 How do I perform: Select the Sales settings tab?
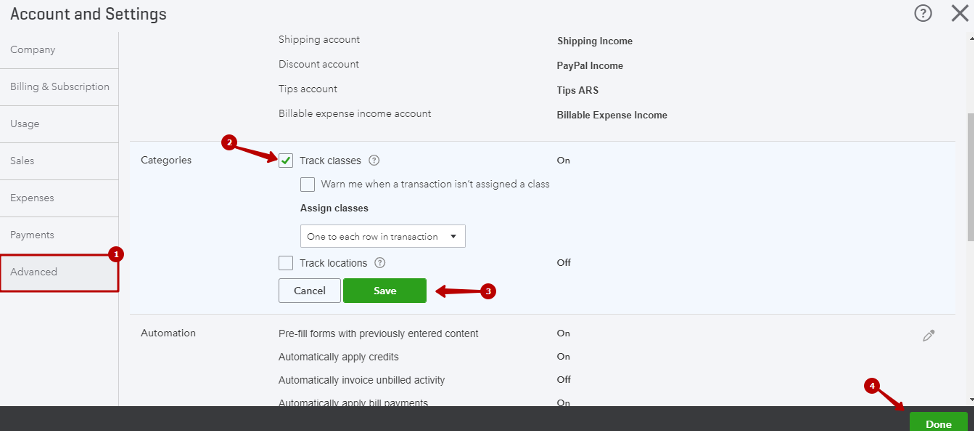tap(59, 161)
